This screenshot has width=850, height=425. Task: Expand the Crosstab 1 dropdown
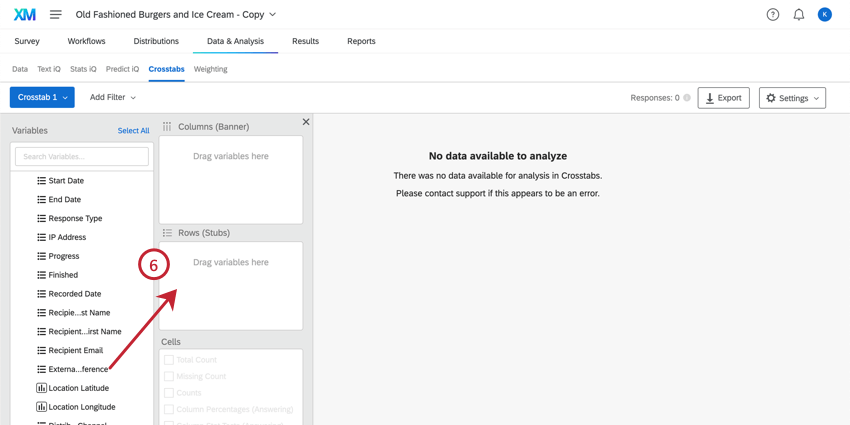pos(42,97)
